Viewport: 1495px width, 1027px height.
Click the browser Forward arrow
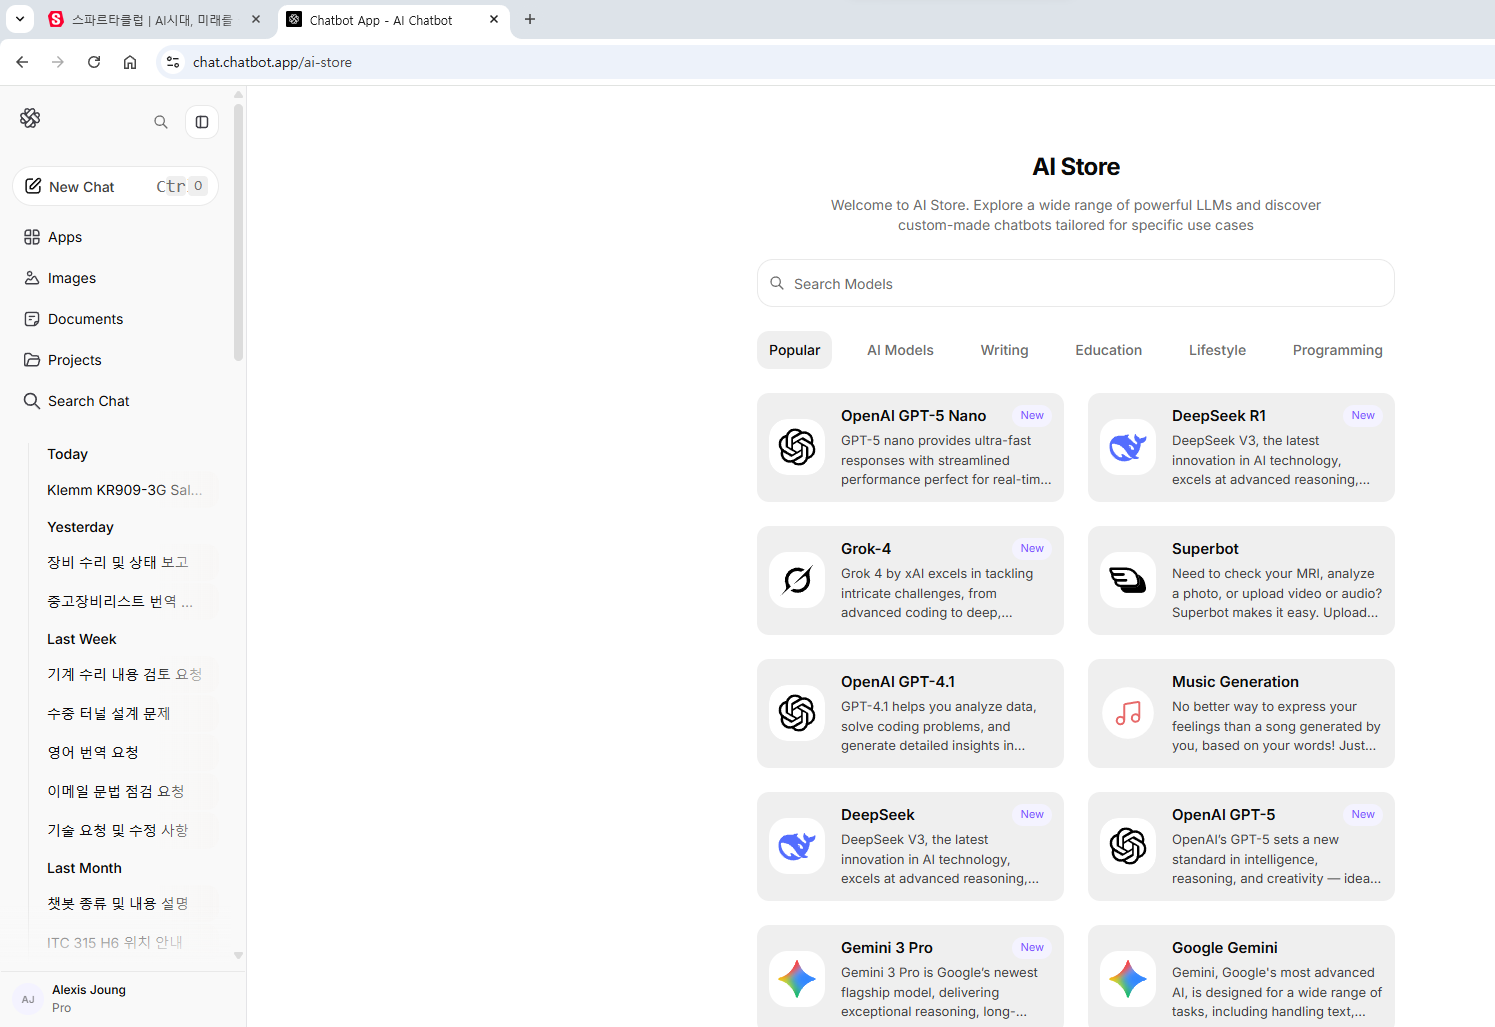coord(58,62)
